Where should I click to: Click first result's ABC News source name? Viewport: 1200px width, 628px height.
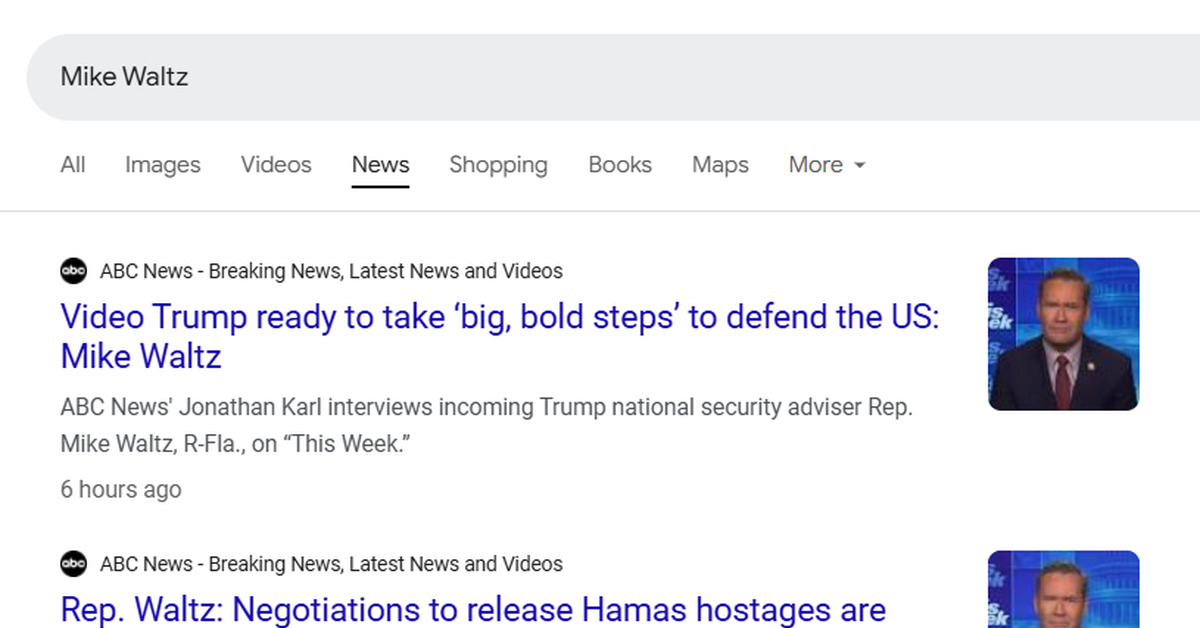pos(331,271)
